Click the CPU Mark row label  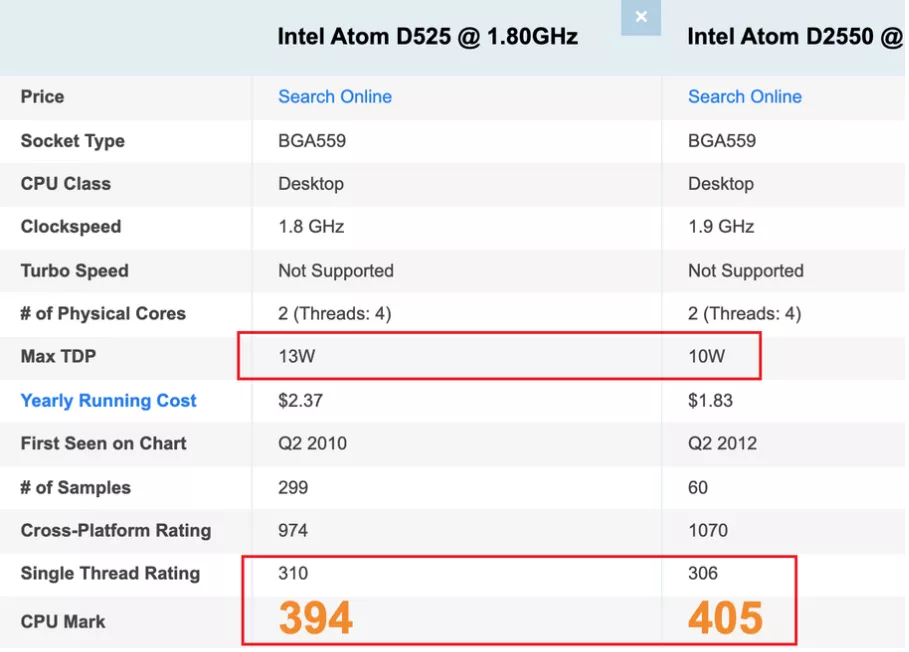(63, 621)
